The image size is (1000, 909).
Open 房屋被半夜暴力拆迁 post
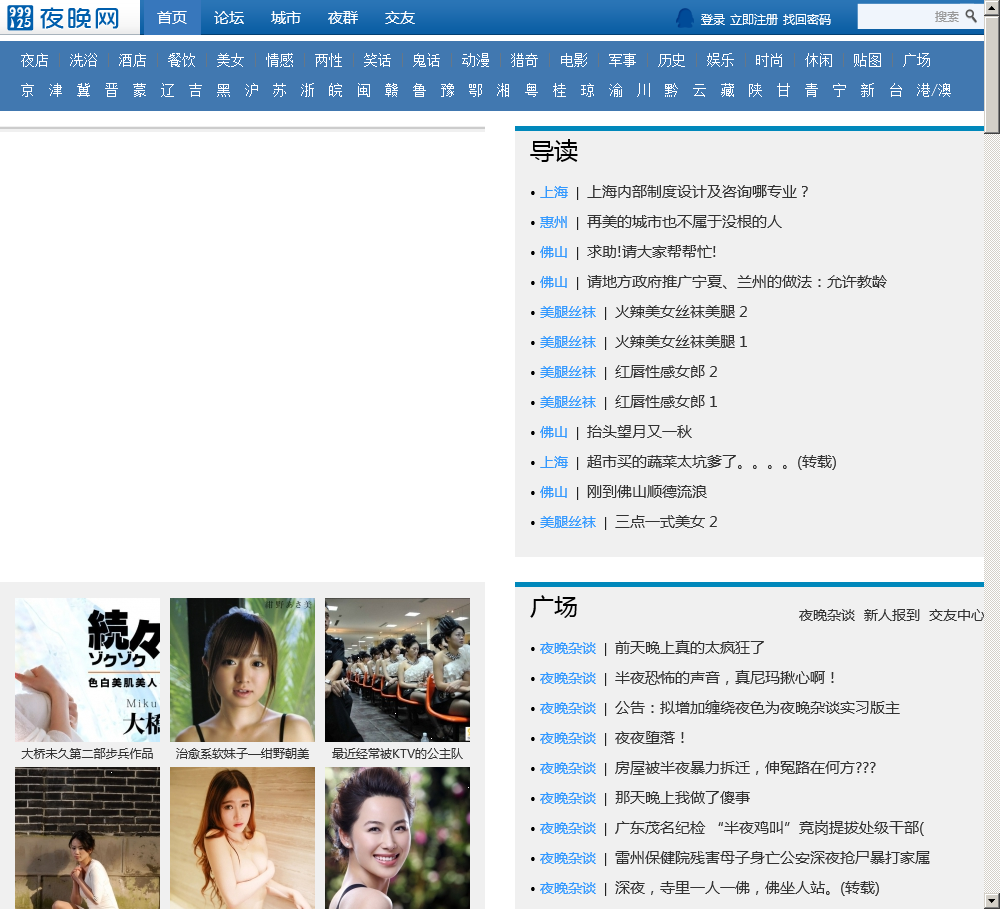(745, 768)
